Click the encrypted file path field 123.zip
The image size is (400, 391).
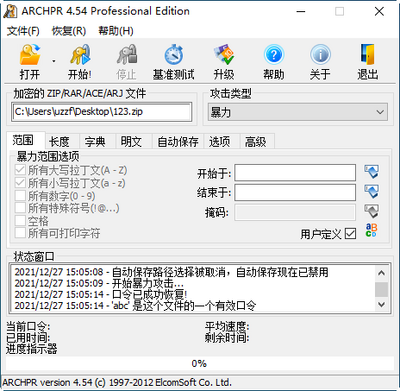coord(102,112)
